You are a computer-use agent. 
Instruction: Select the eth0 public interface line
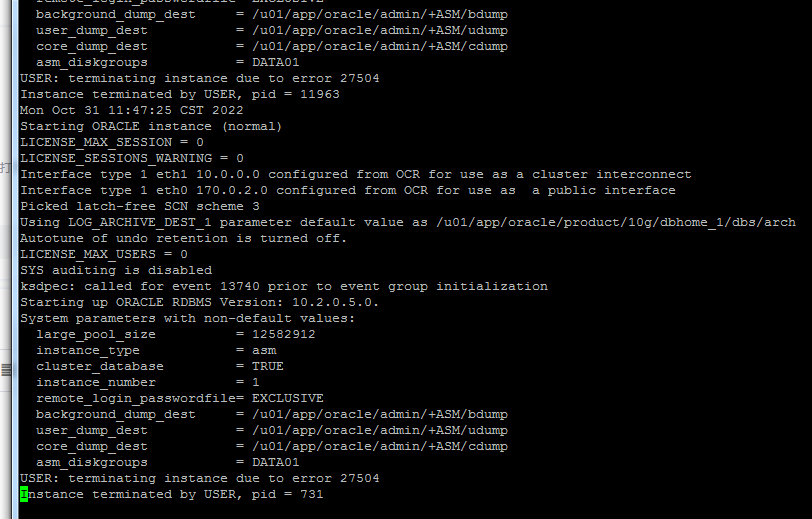[348, 190]
